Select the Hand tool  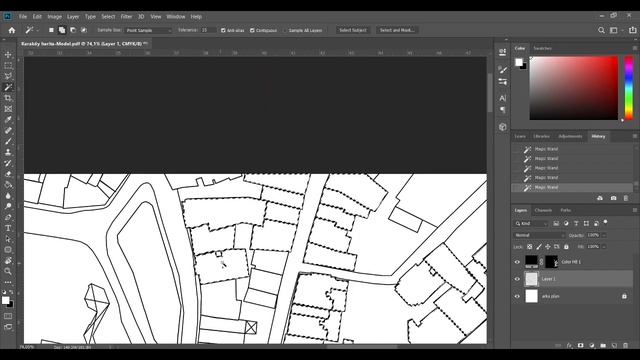pyautogui.click(x=8, y=260)
